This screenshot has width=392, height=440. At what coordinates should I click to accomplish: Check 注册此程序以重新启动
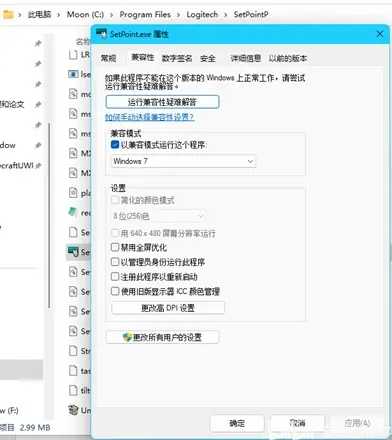click(x=115, y=276)
